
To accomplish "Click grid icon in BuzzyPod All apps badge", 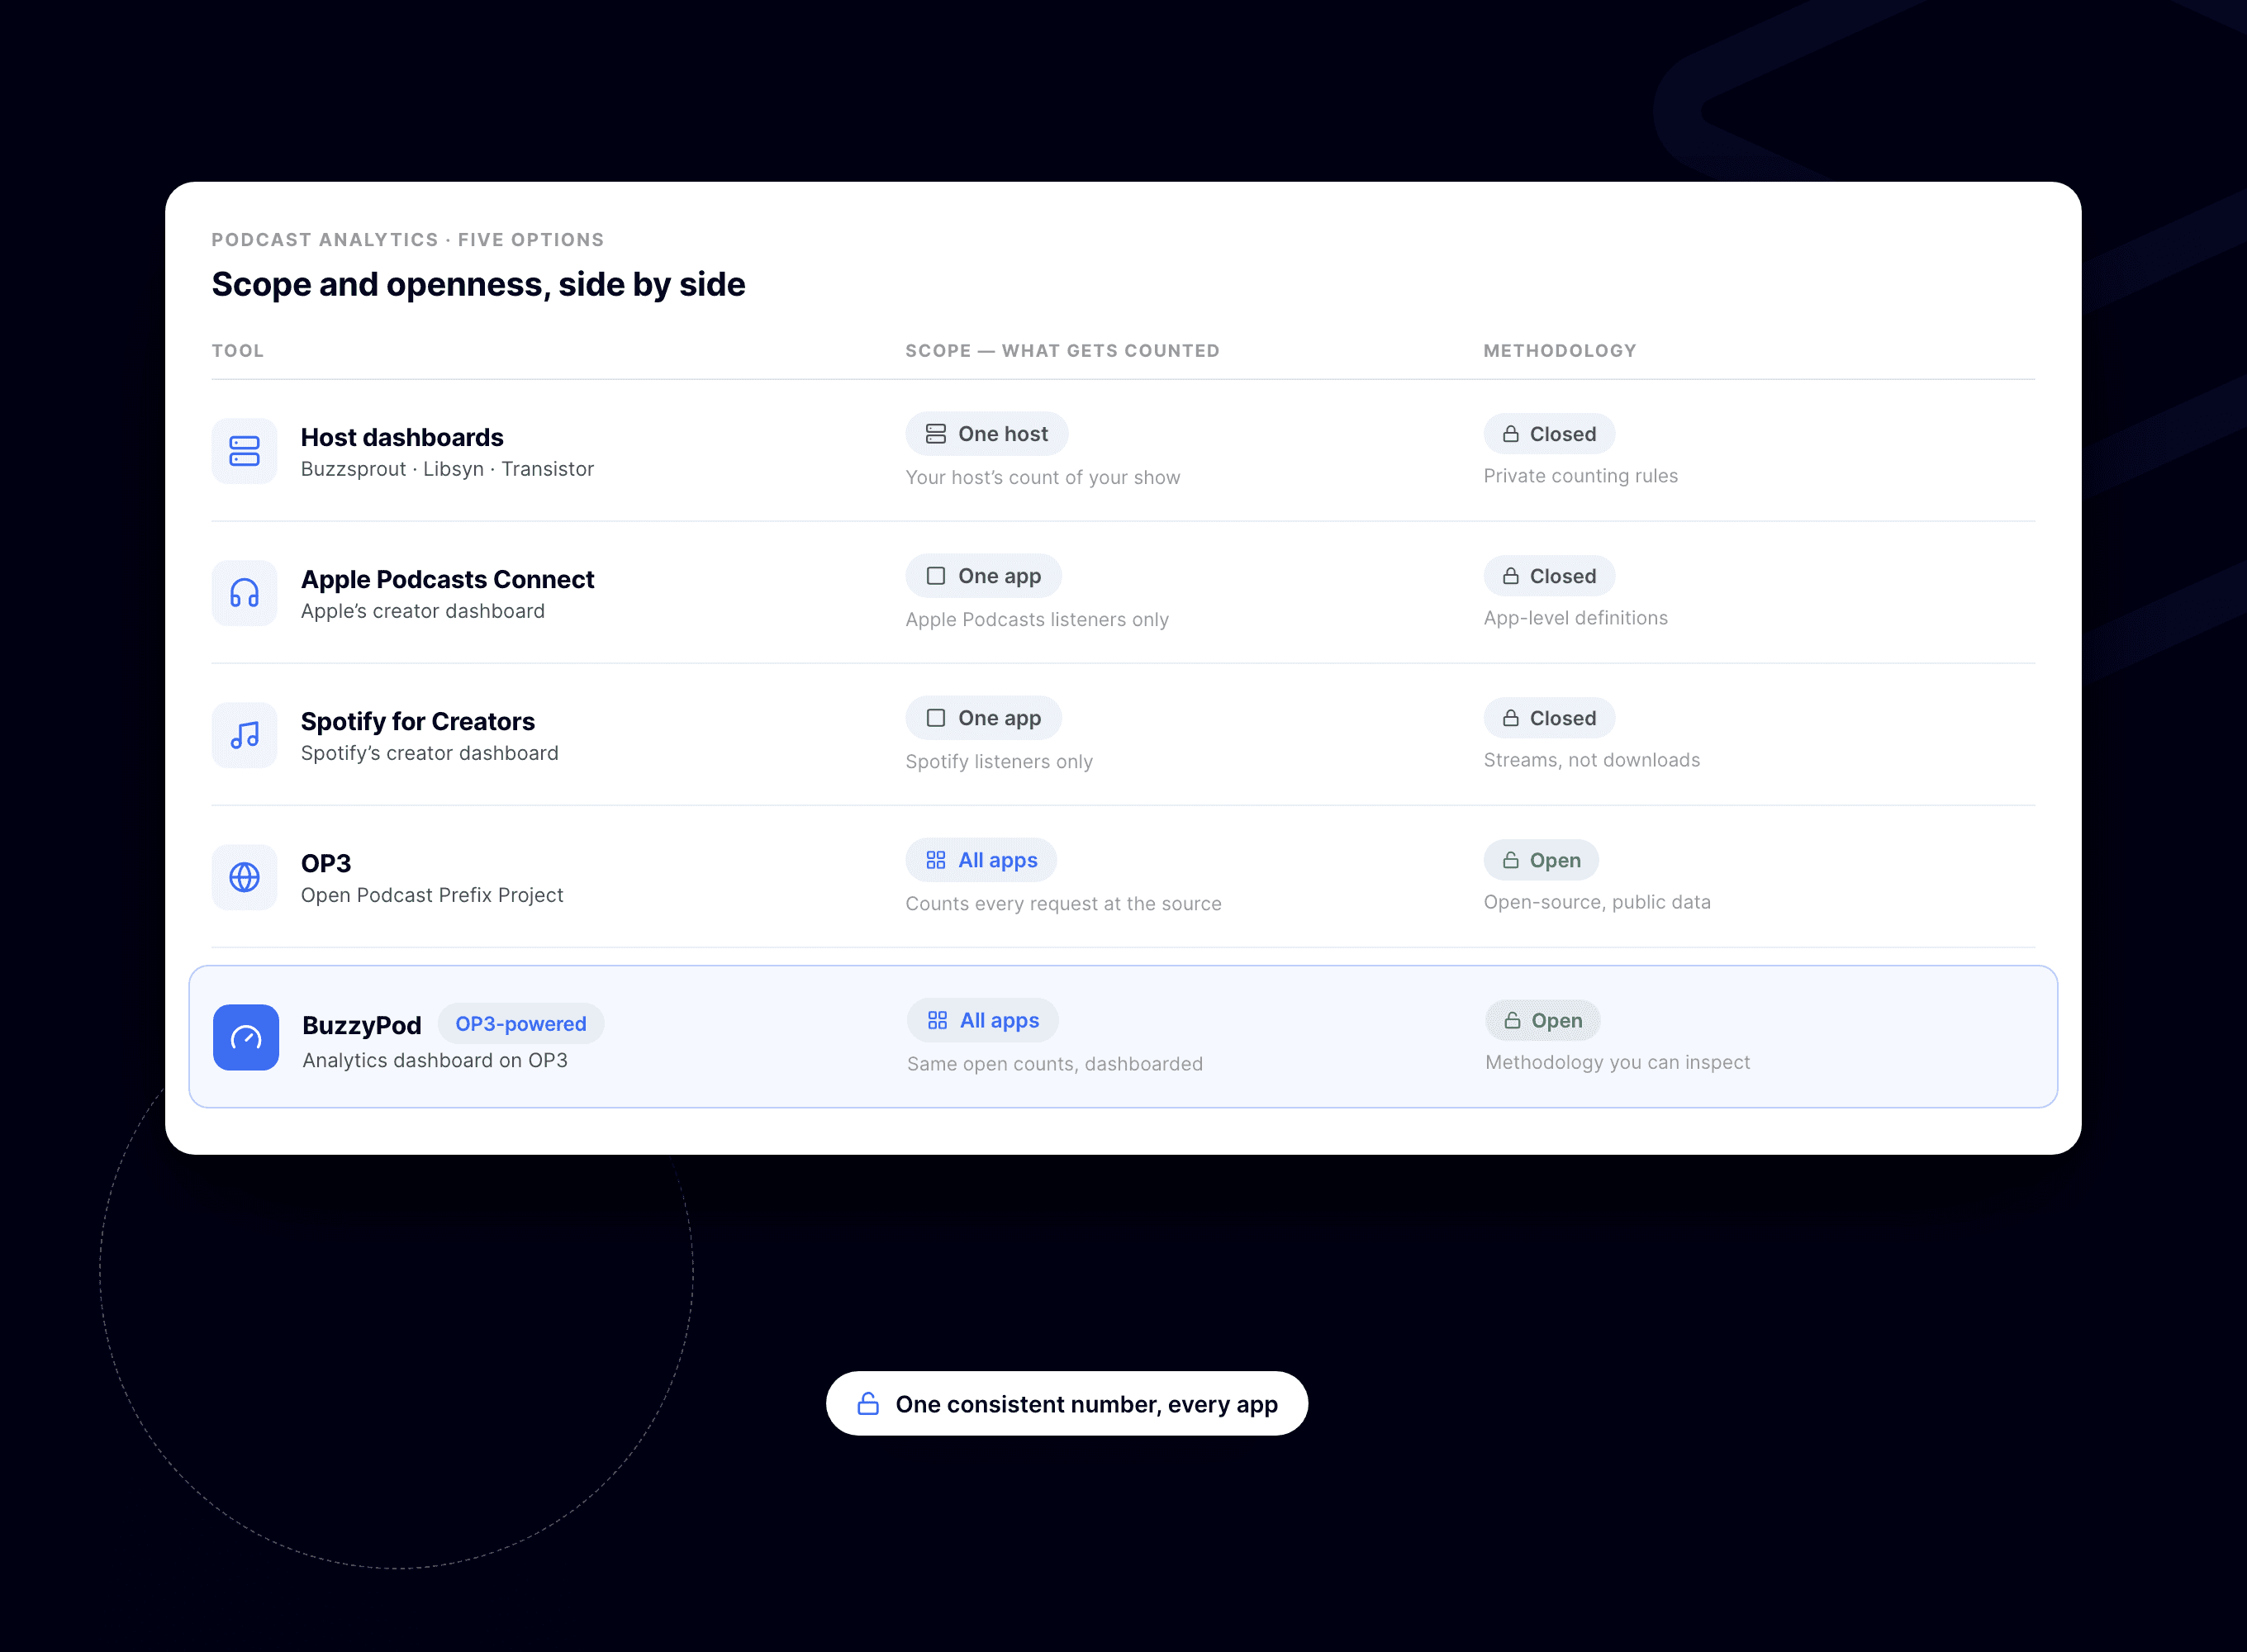I will tap(938, 1020).
